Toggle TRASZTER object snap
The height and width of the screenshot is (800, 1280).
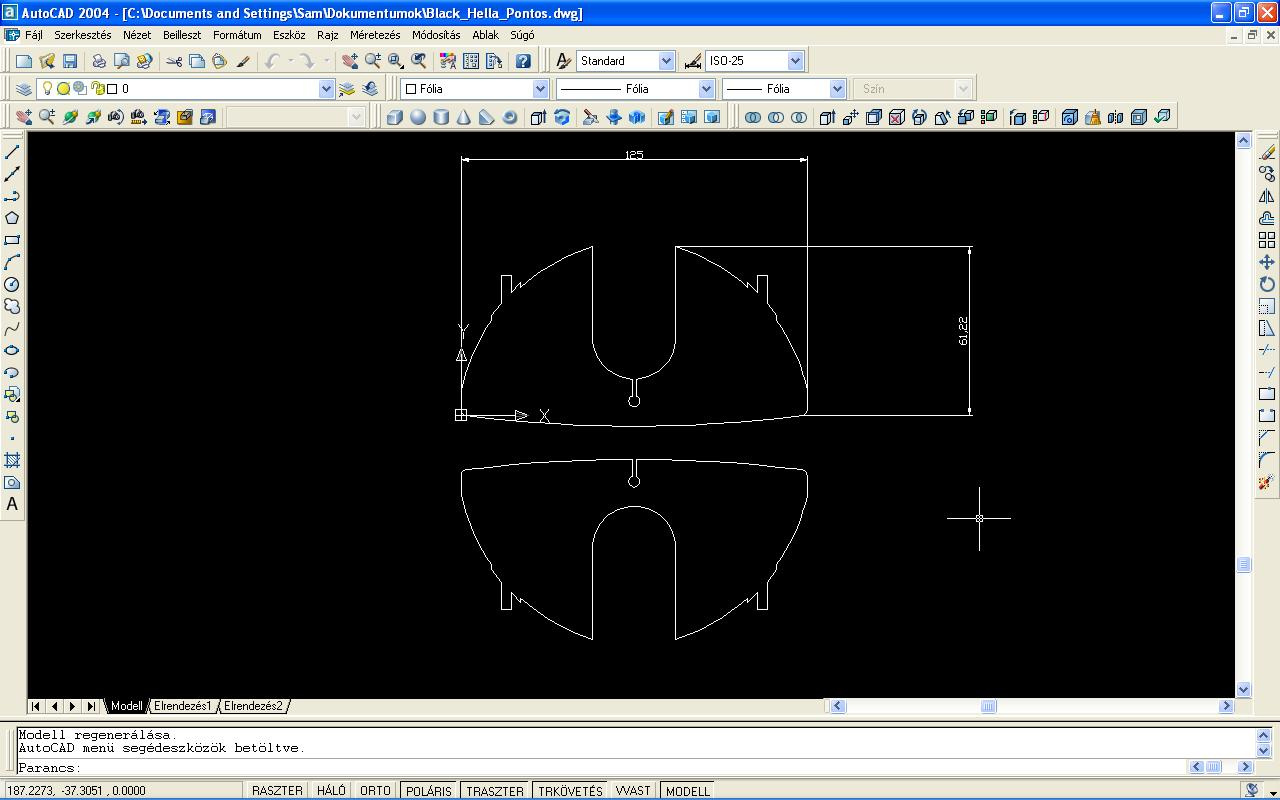[495, 790]
